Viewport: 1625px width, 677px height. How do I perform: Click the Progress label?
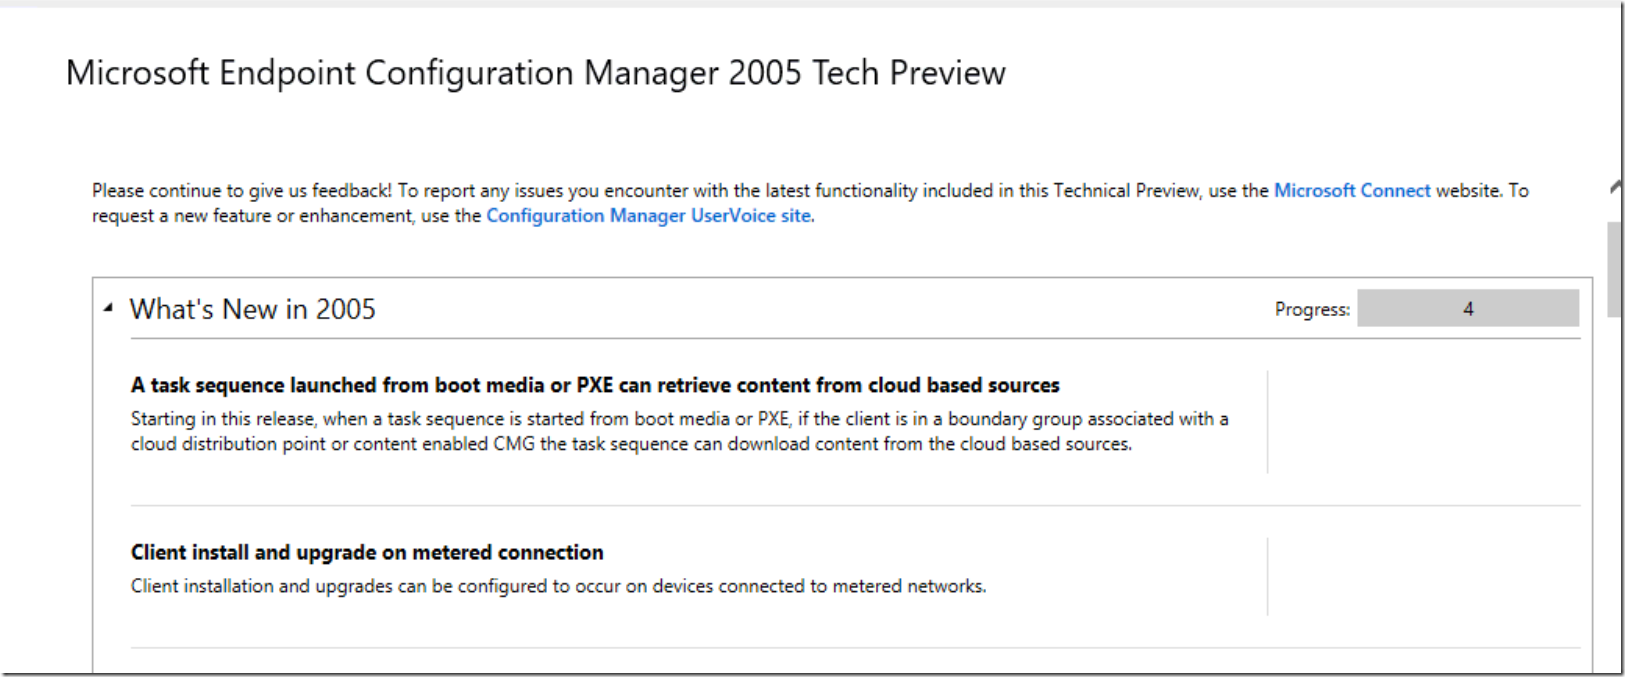point(1311,310)
